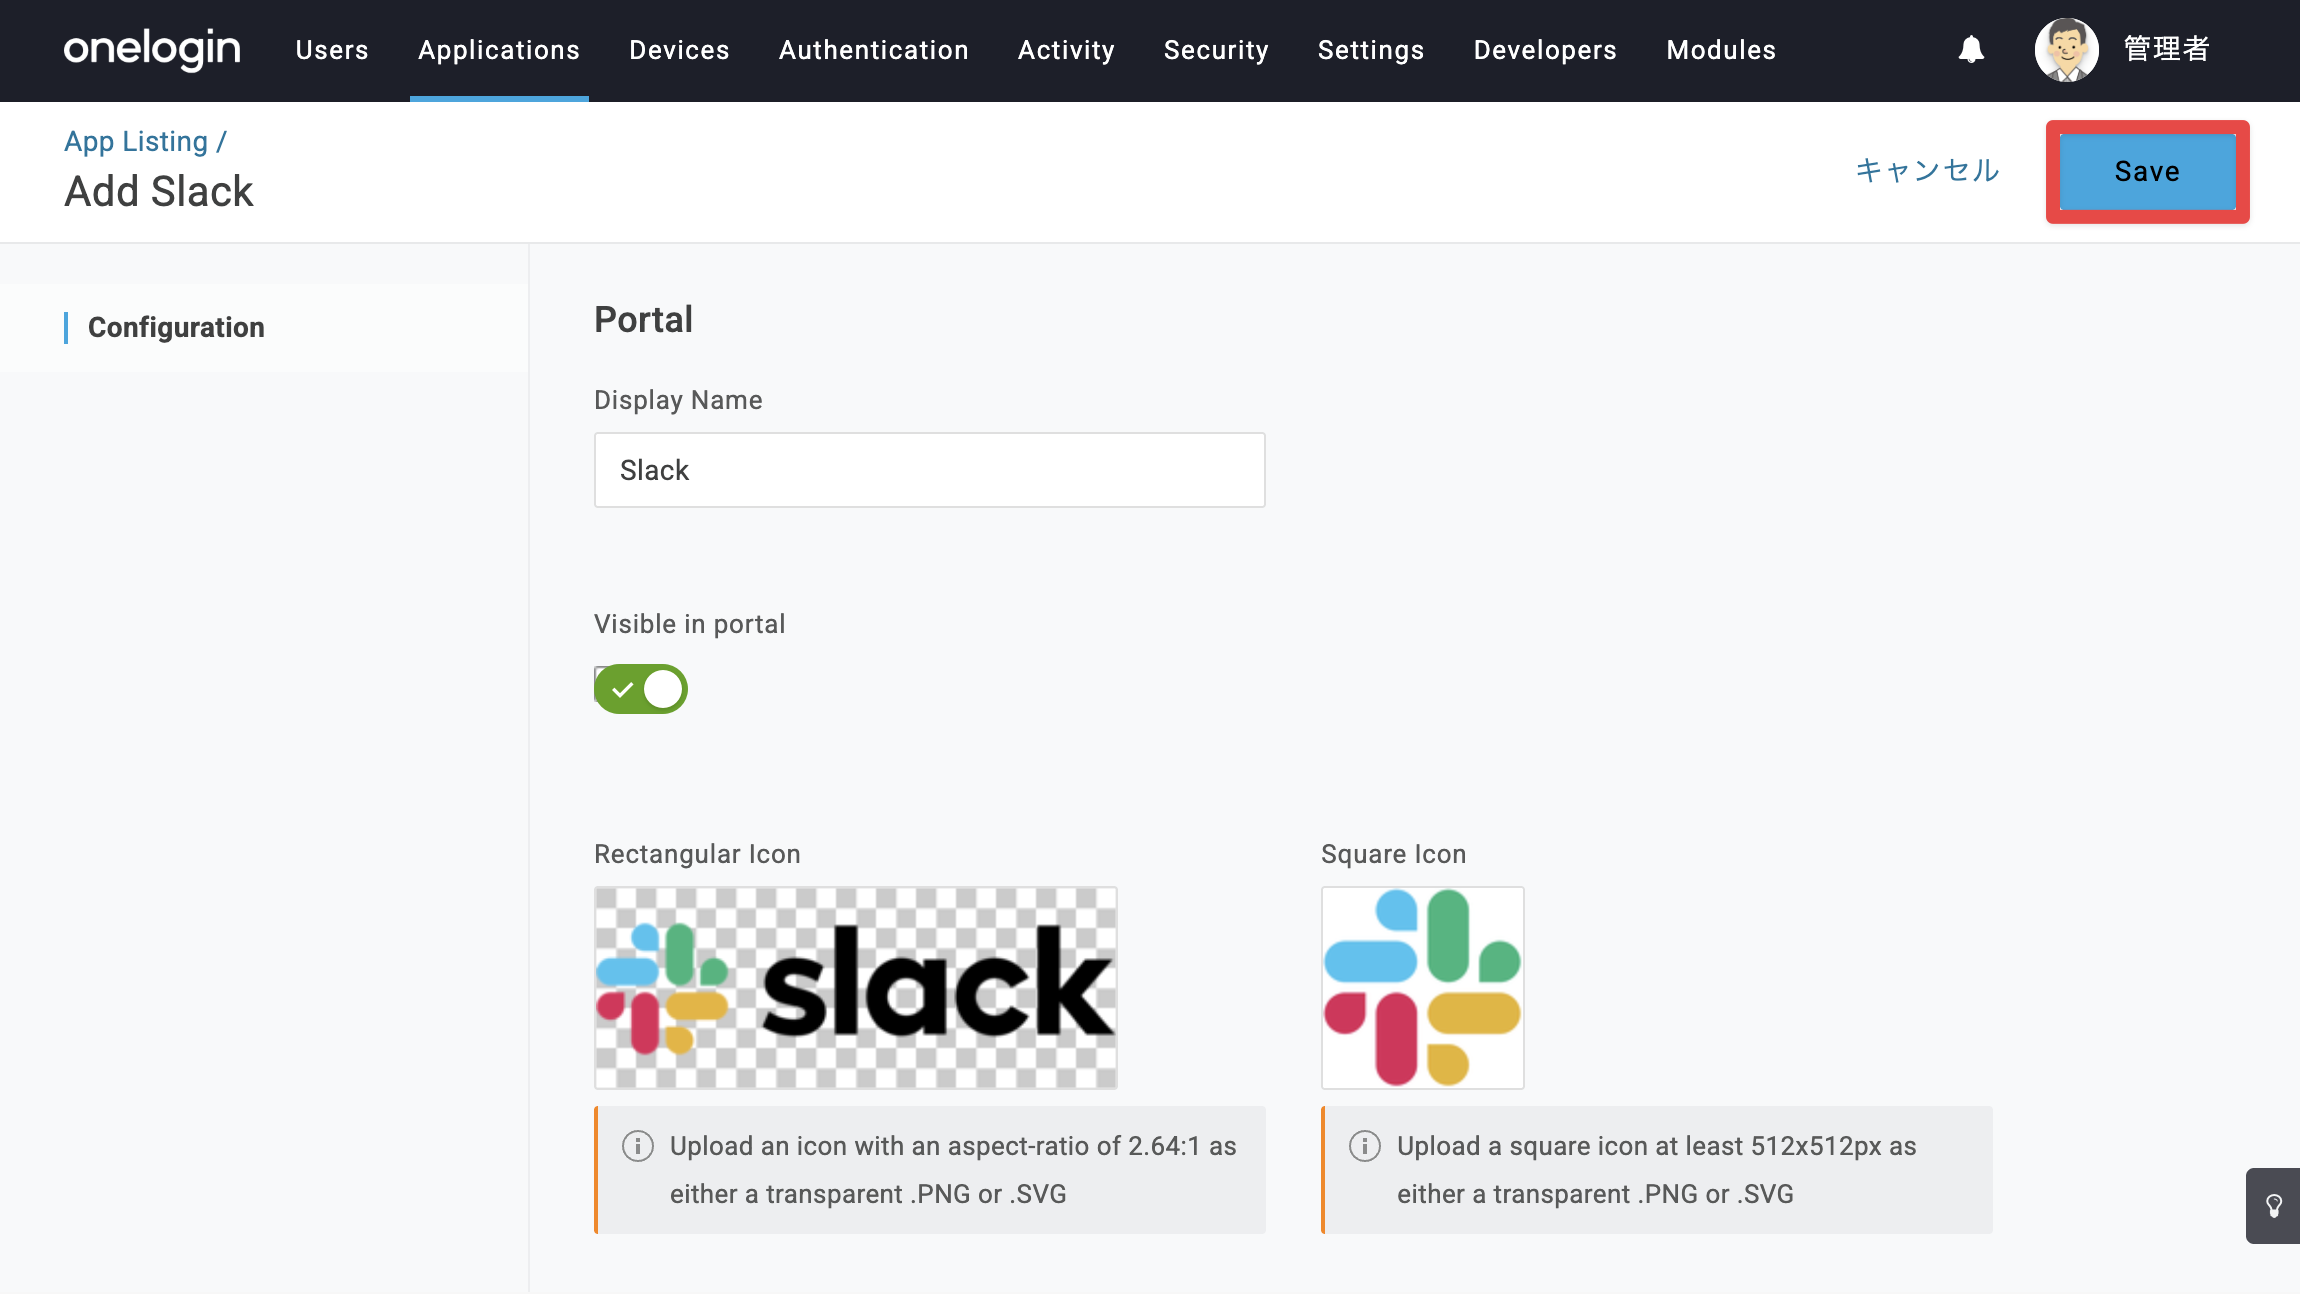Open the Devices menu
The image size is (2300, 1294).
tap(679, 50)
